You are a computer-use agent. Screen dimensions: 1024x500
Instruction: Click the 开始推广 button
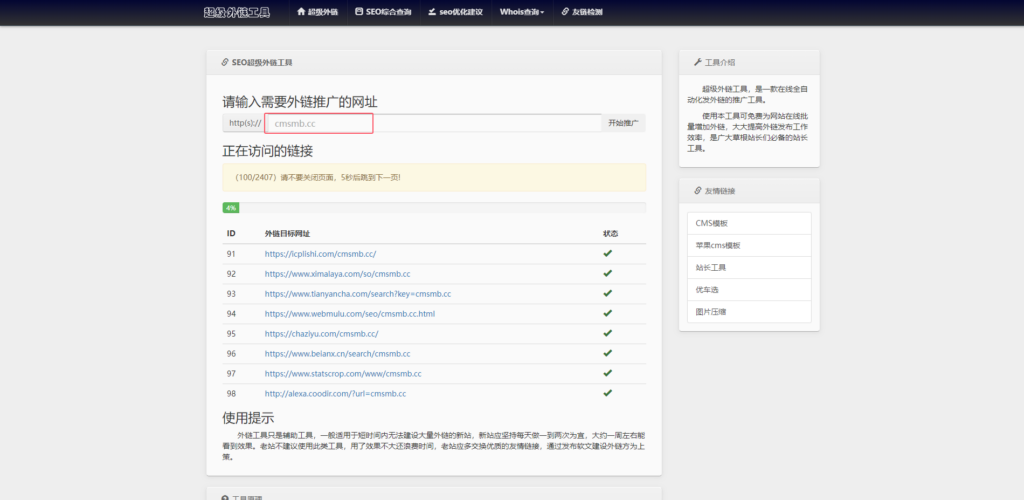[x=623, y=123]
